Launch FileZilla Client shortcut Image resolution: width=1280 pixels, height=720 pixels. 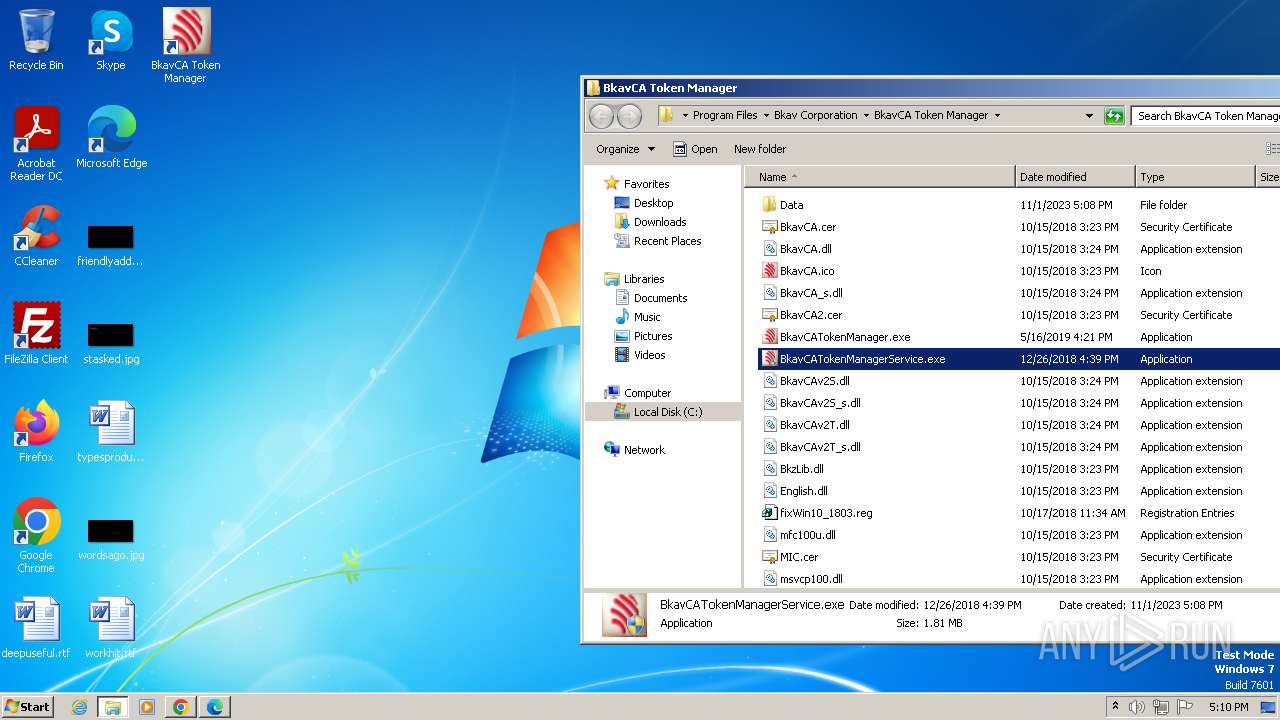[x=36, y=333]
